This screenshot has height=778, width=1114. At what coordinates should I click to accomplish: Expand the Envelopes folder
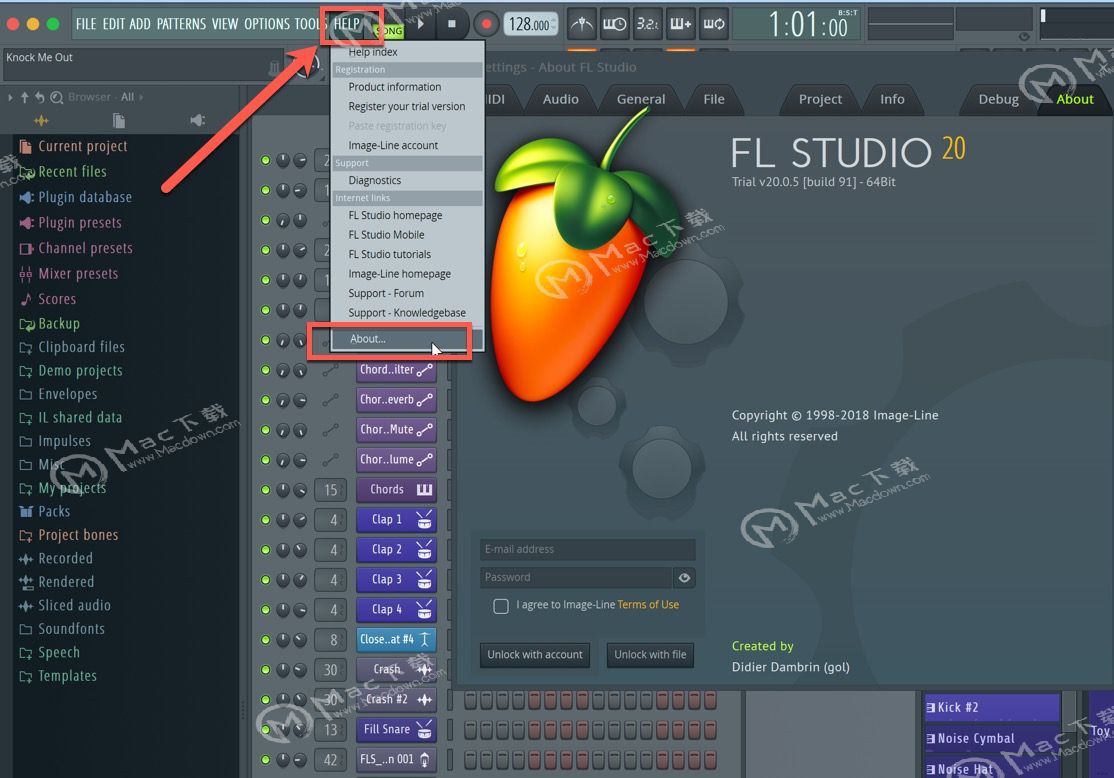pyautogui.click(x=58, y=394)
